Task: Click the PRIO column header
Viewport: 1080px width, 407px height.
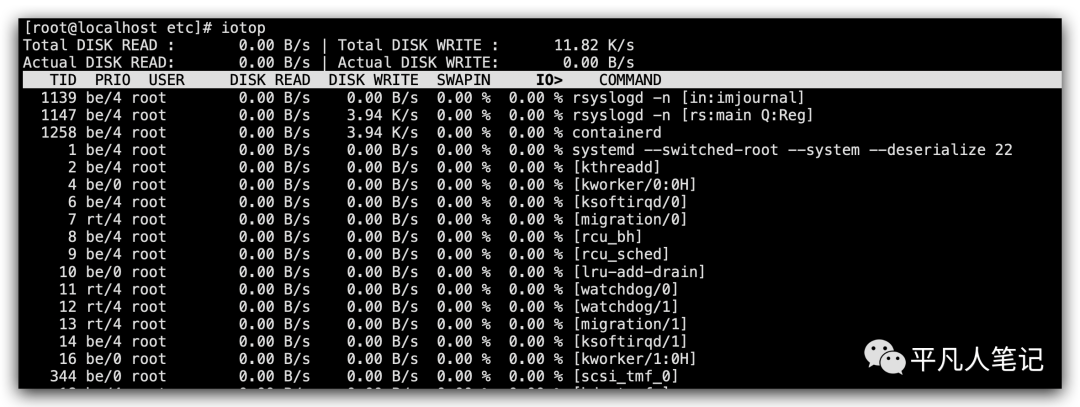Action: pos(113,80)
